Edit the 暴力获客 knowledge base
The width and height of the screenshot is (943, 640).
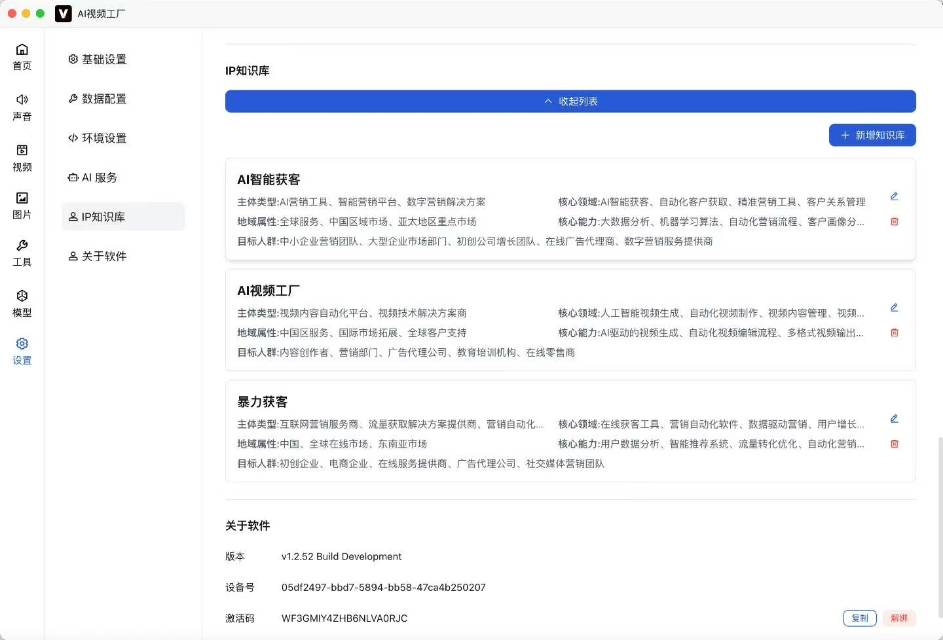tap(894, 419)
